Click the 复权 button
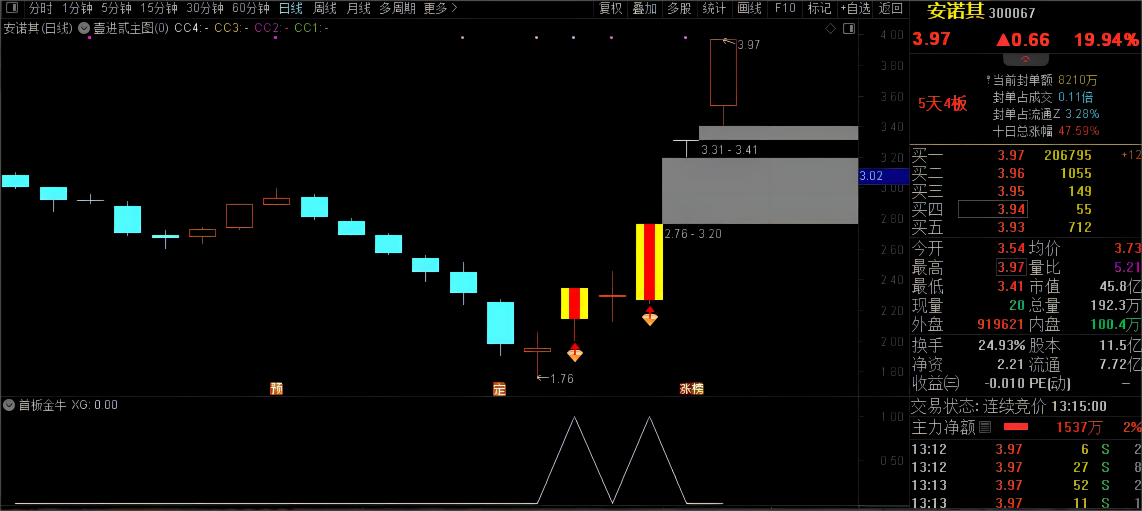Screen dimensions: 1142x511 [x=610, y=9]
